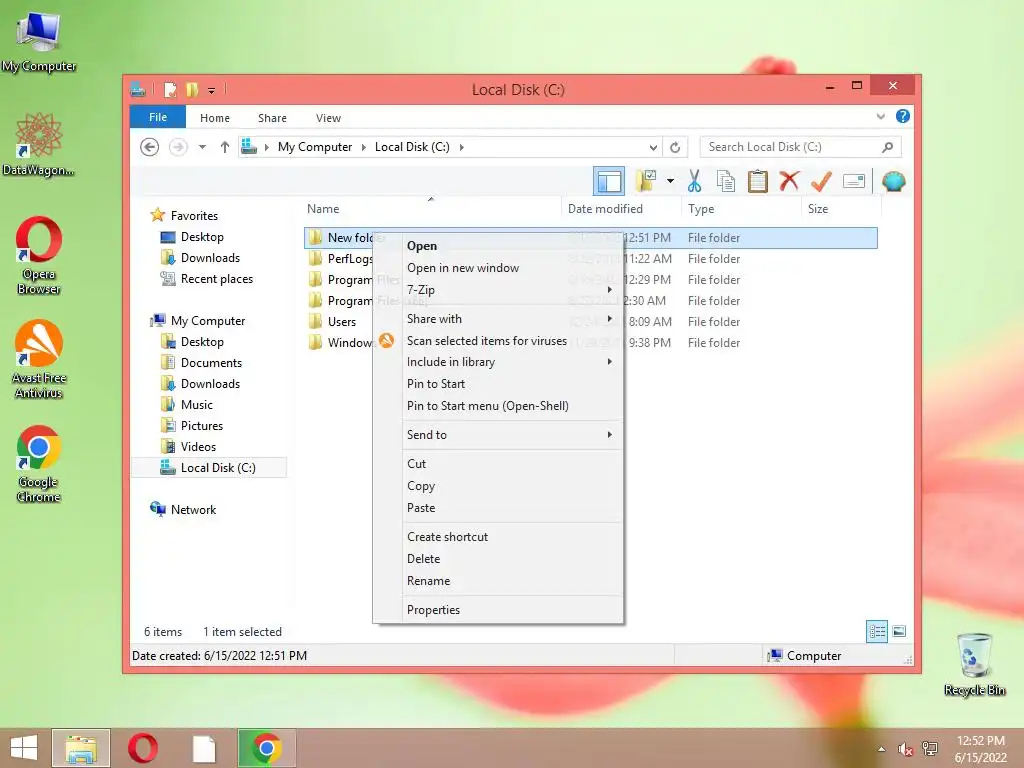Switch to Details view icon in status bar
Viewport: 1024px width, 768px height.
click(x=876, y=631)
